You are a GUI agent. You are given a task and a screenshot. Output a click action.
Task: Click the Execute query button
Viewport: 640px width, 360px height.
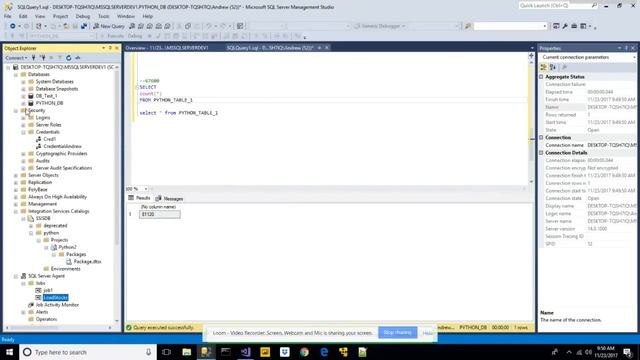112,36
